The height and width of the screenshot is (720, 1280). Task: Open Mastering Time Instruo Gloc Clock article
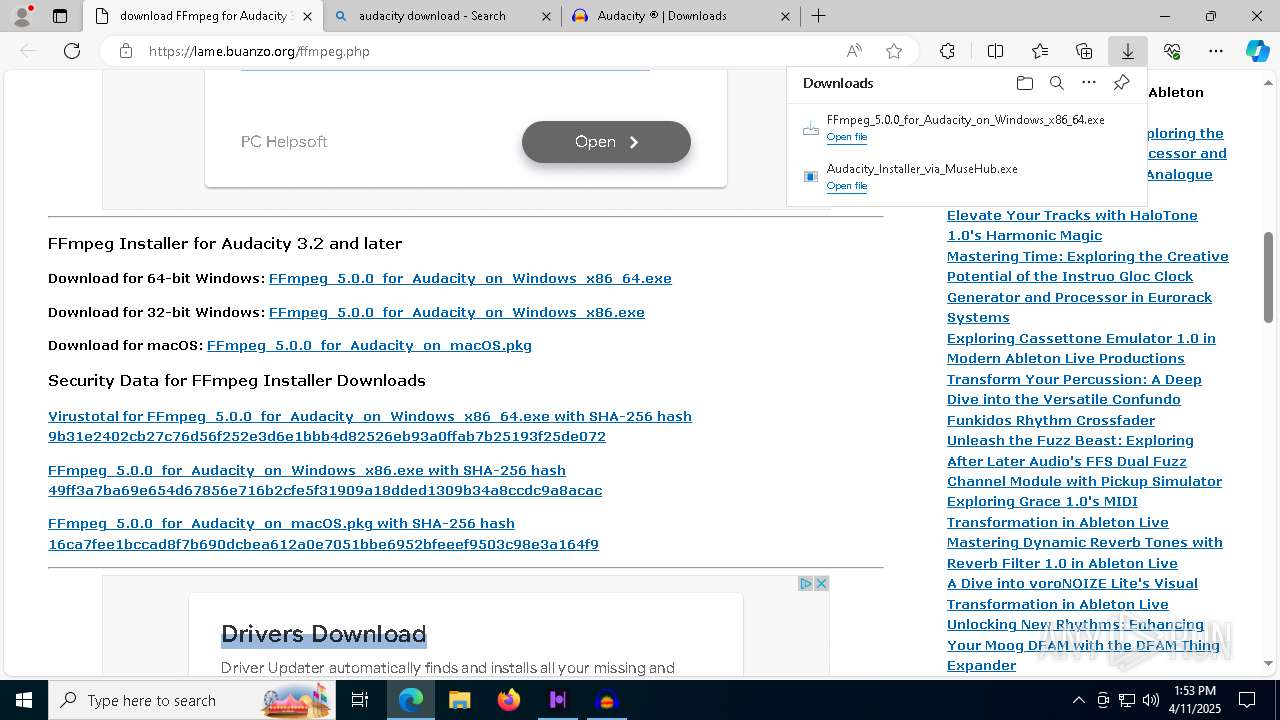point(1087,287)
